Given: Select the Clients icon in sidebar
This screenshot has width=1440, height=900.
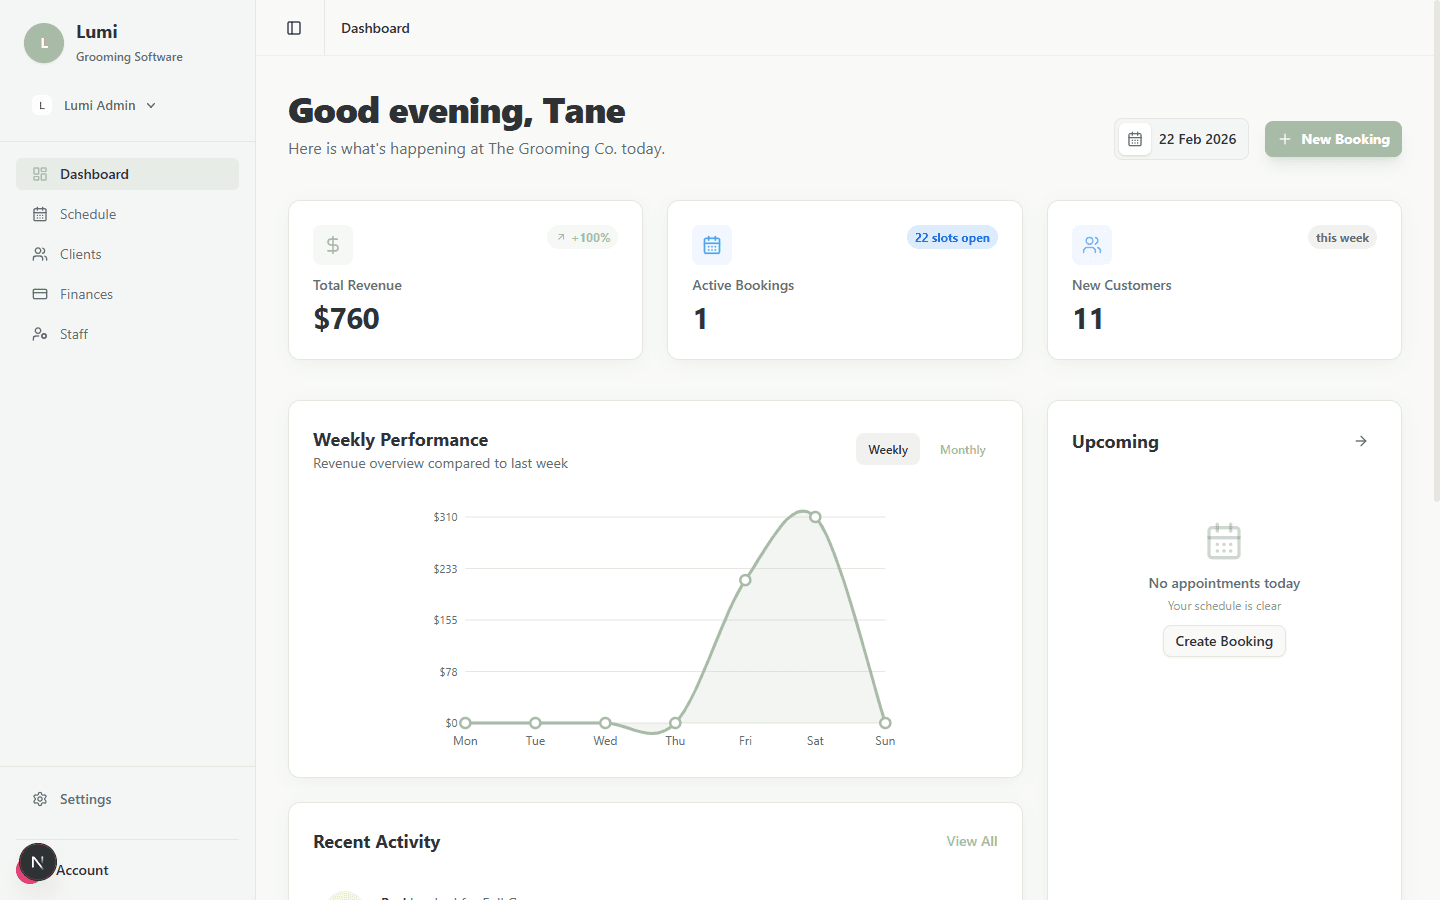Looking at the screenshot, I should click(x=40, y=253).
